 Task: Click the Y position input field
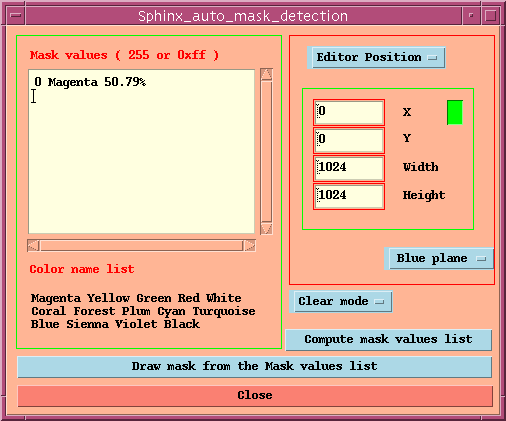349,140
